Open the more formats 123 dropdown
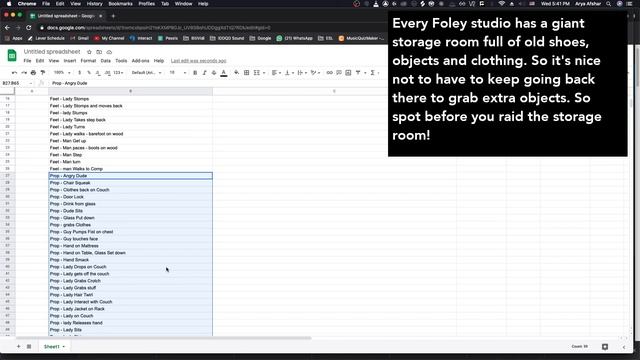Viewport: 640px width, 360px height. [x=118, y=73]
